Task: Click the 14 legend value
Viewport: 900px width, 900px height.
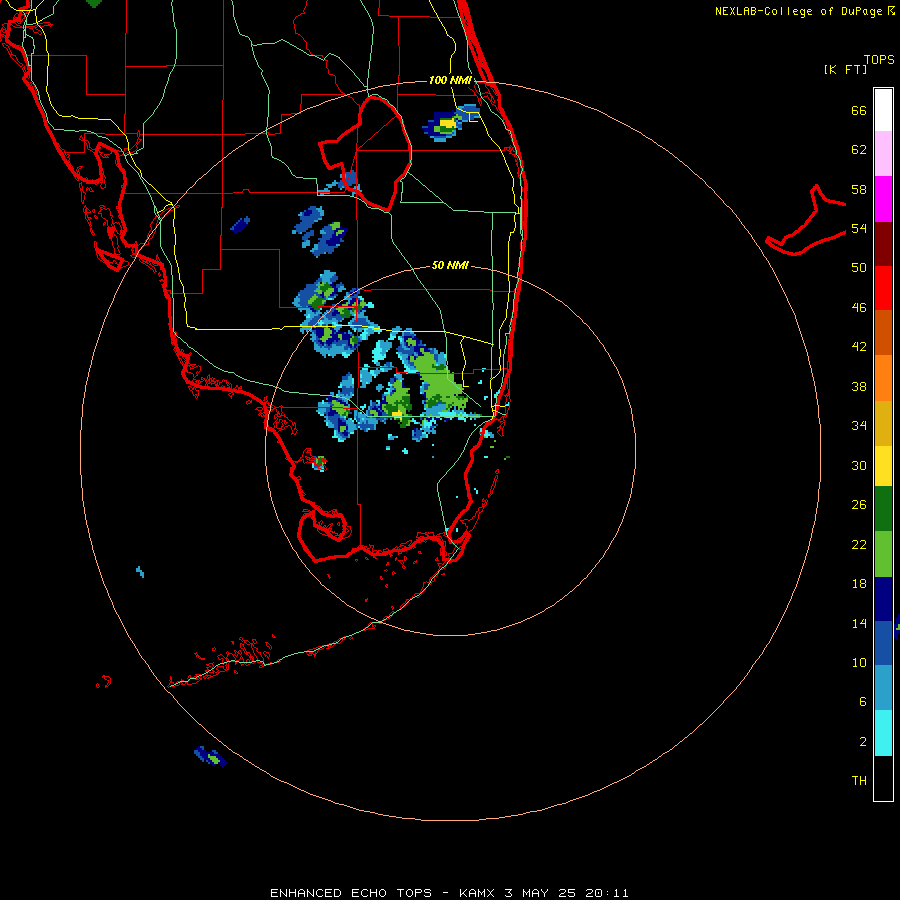Action: pos(859,623)
